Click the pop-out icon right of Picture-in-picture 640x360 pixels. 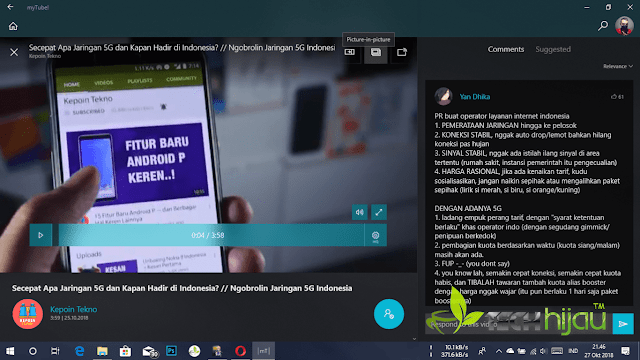tap(402, 52)
